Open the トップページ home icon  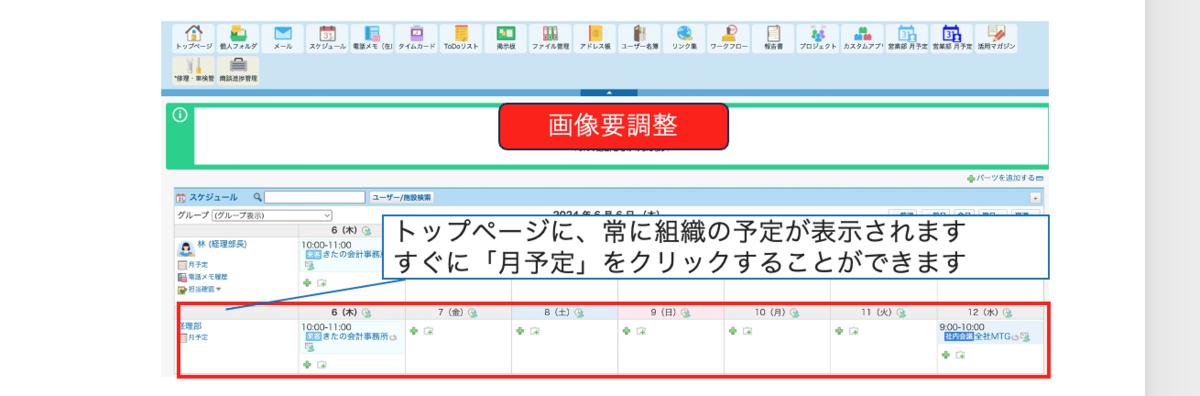[x=194, y=38]
